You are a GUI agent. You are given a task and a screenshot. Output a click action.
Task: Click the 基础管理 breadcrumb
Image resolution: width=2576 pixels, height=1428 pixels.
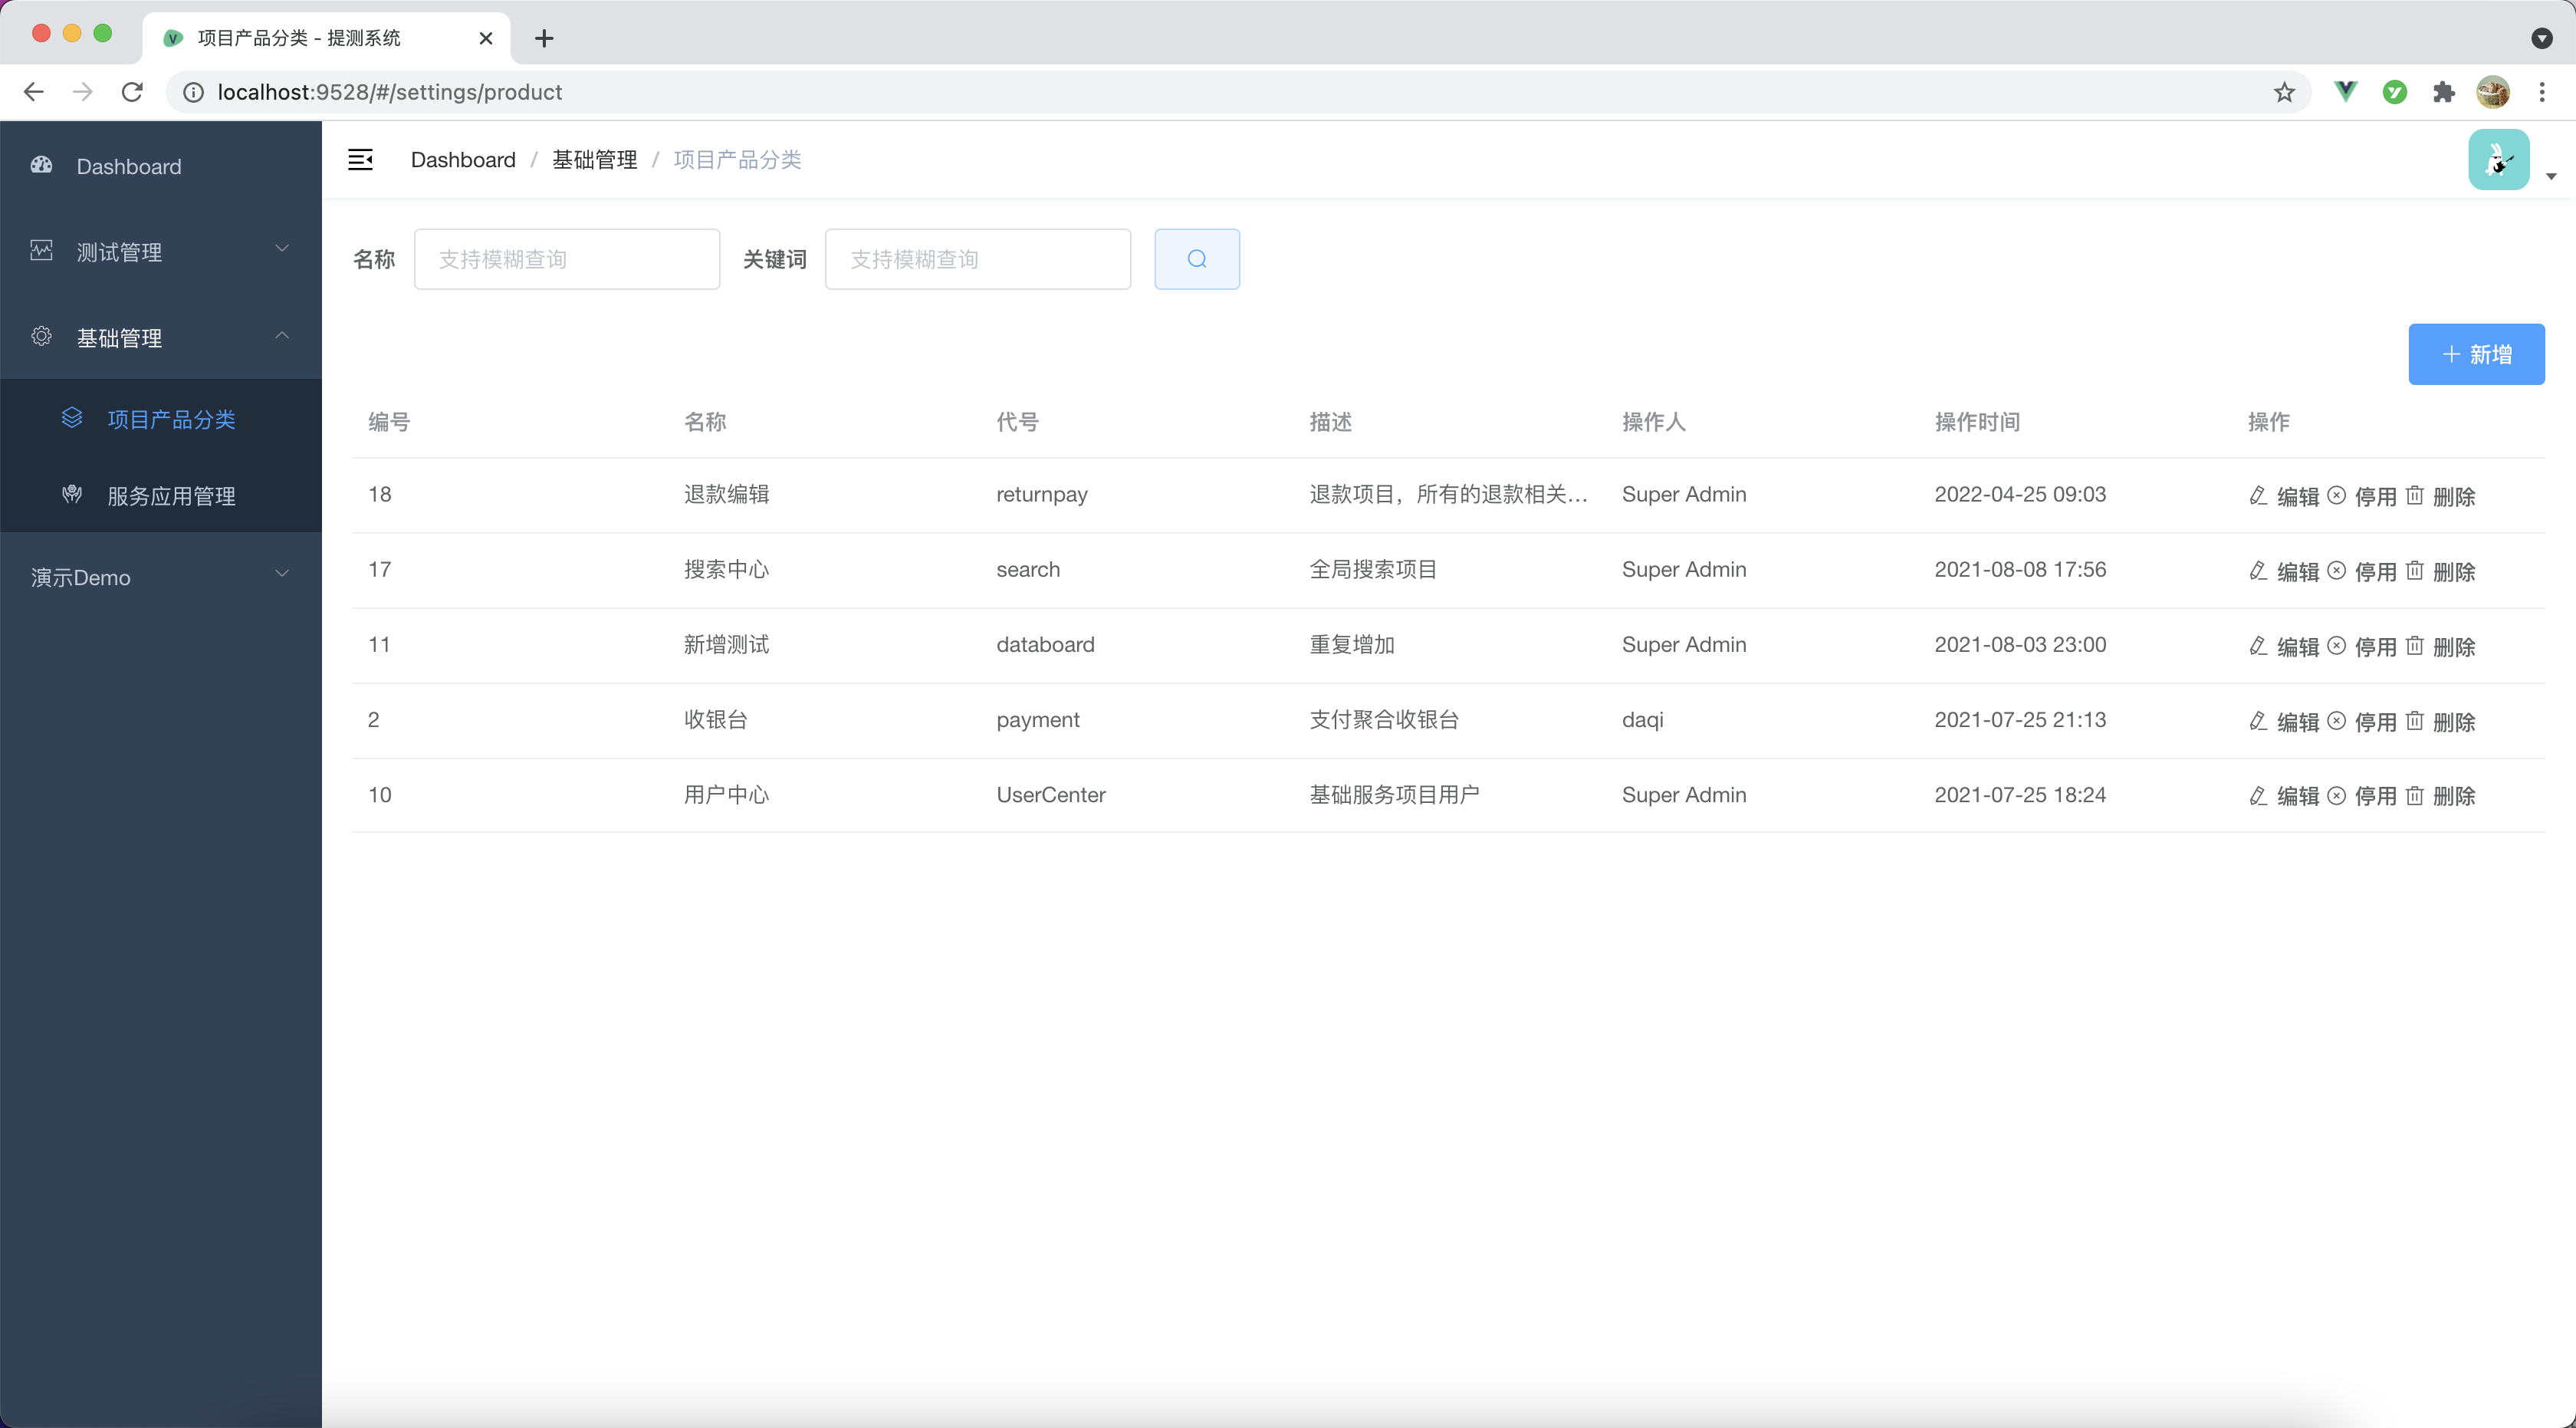tap(595, 160)
